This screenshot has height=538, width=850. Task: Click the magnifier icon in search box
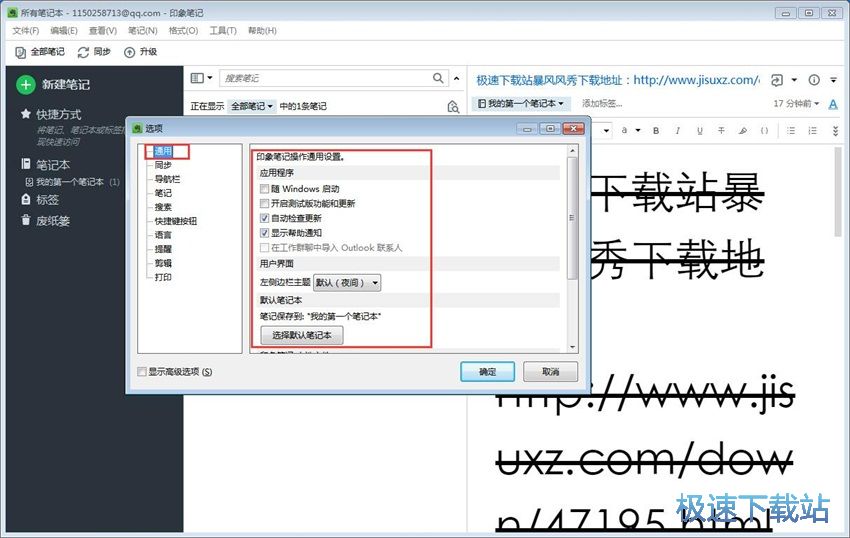[438, 78]
